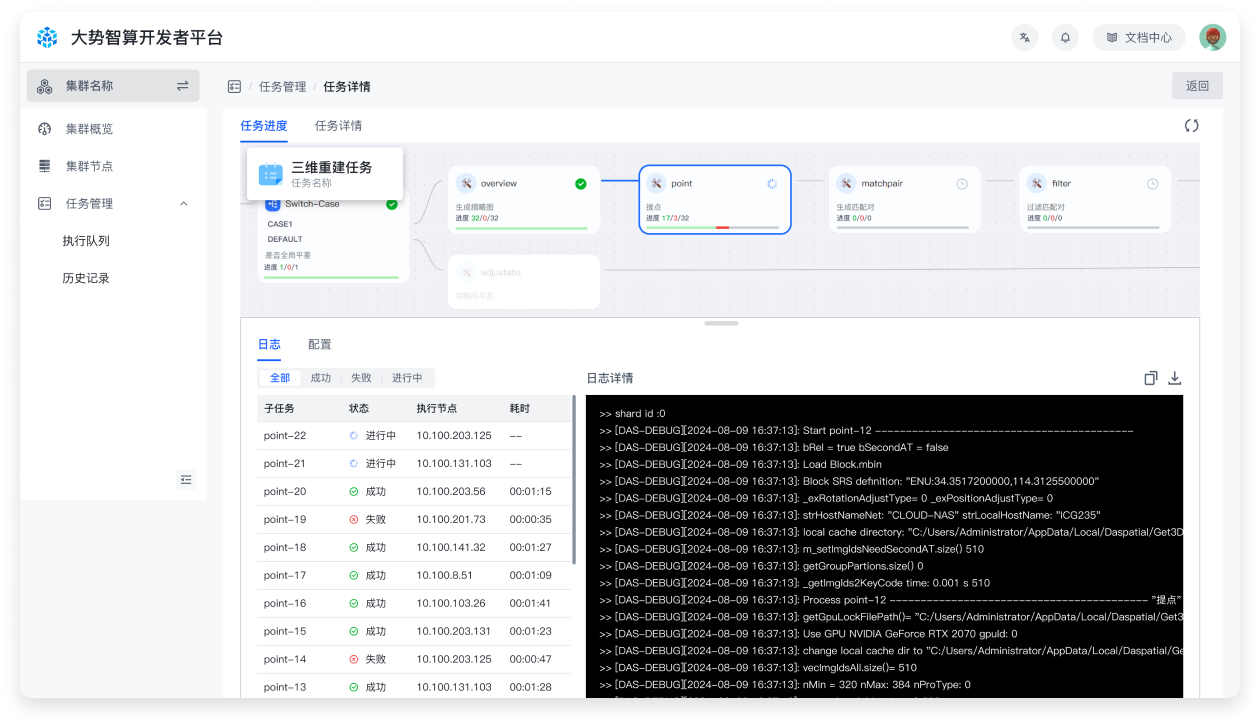Image resolution: width=1260 pixels, height=726 pixels.
Task: Click the platform cube logo
Action: tap(47, 38)
